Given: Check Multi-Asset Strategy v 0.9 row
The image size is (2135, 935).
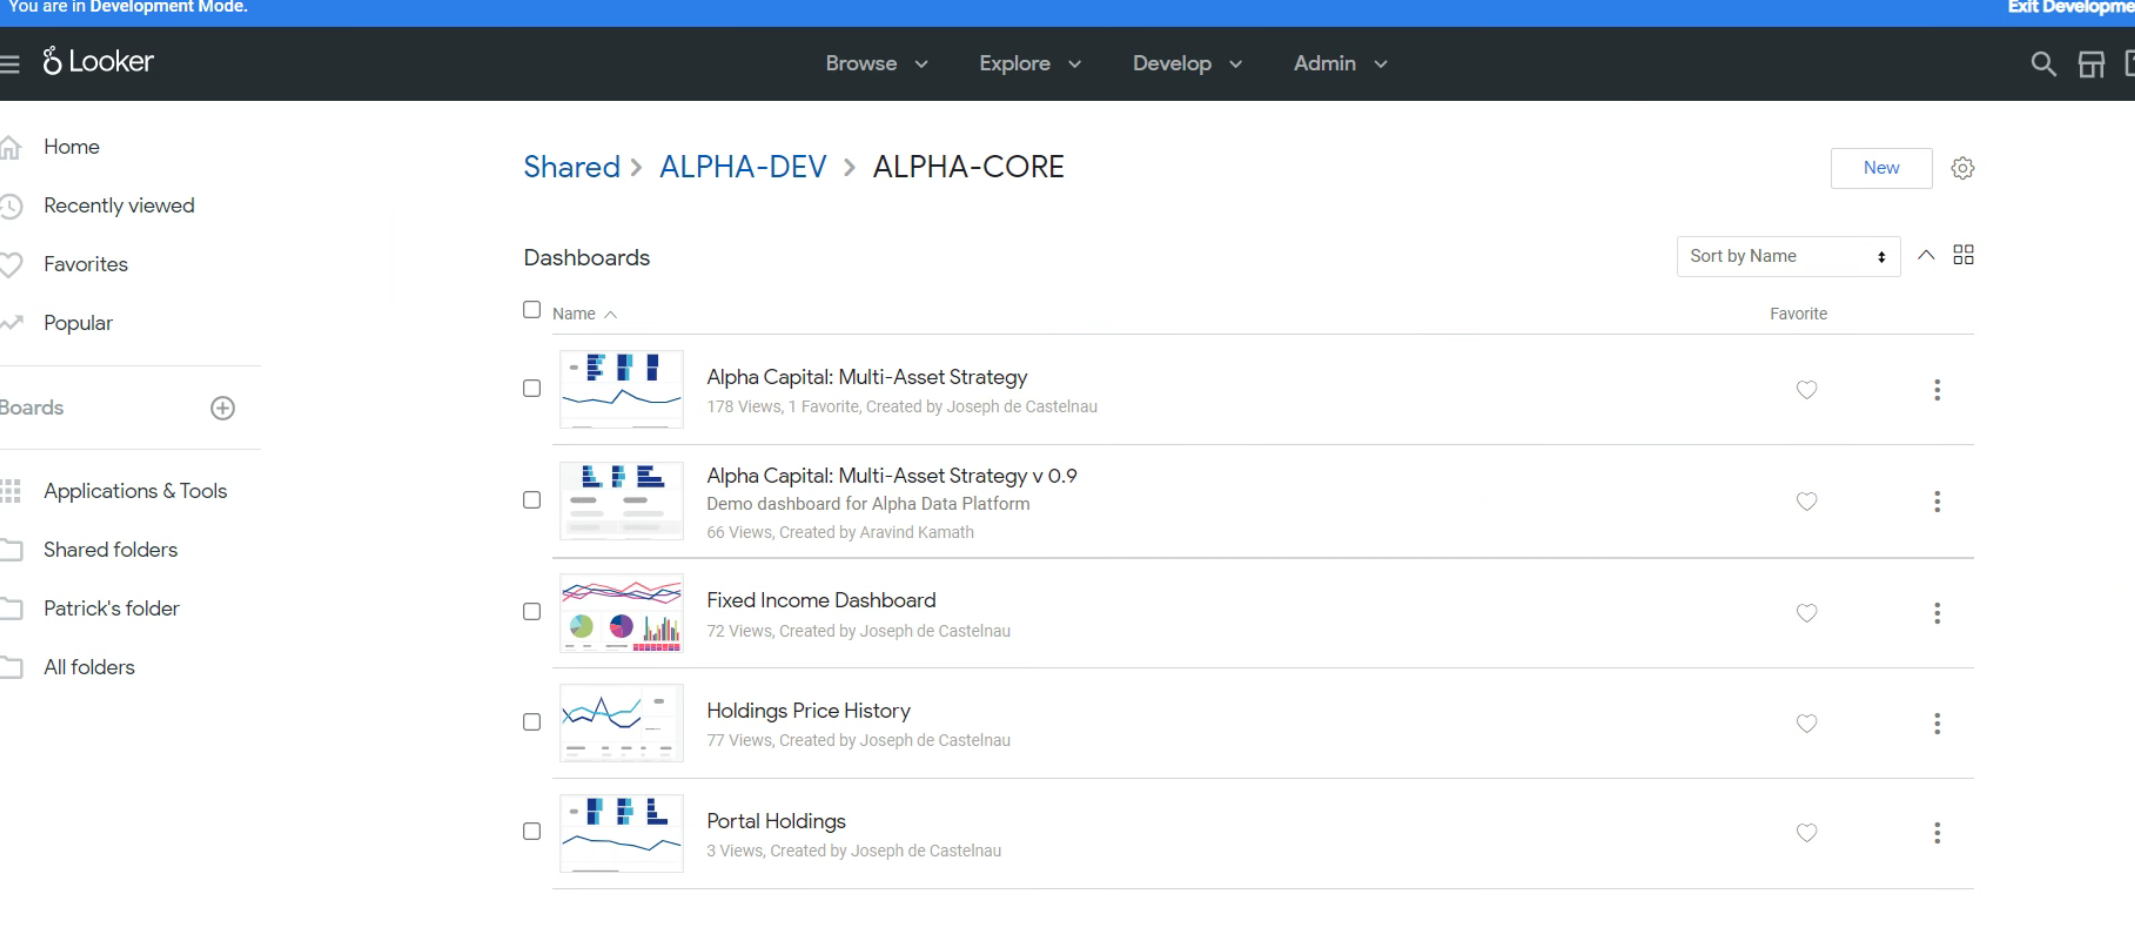Looking at the screenshot, I should click(532, 500).
